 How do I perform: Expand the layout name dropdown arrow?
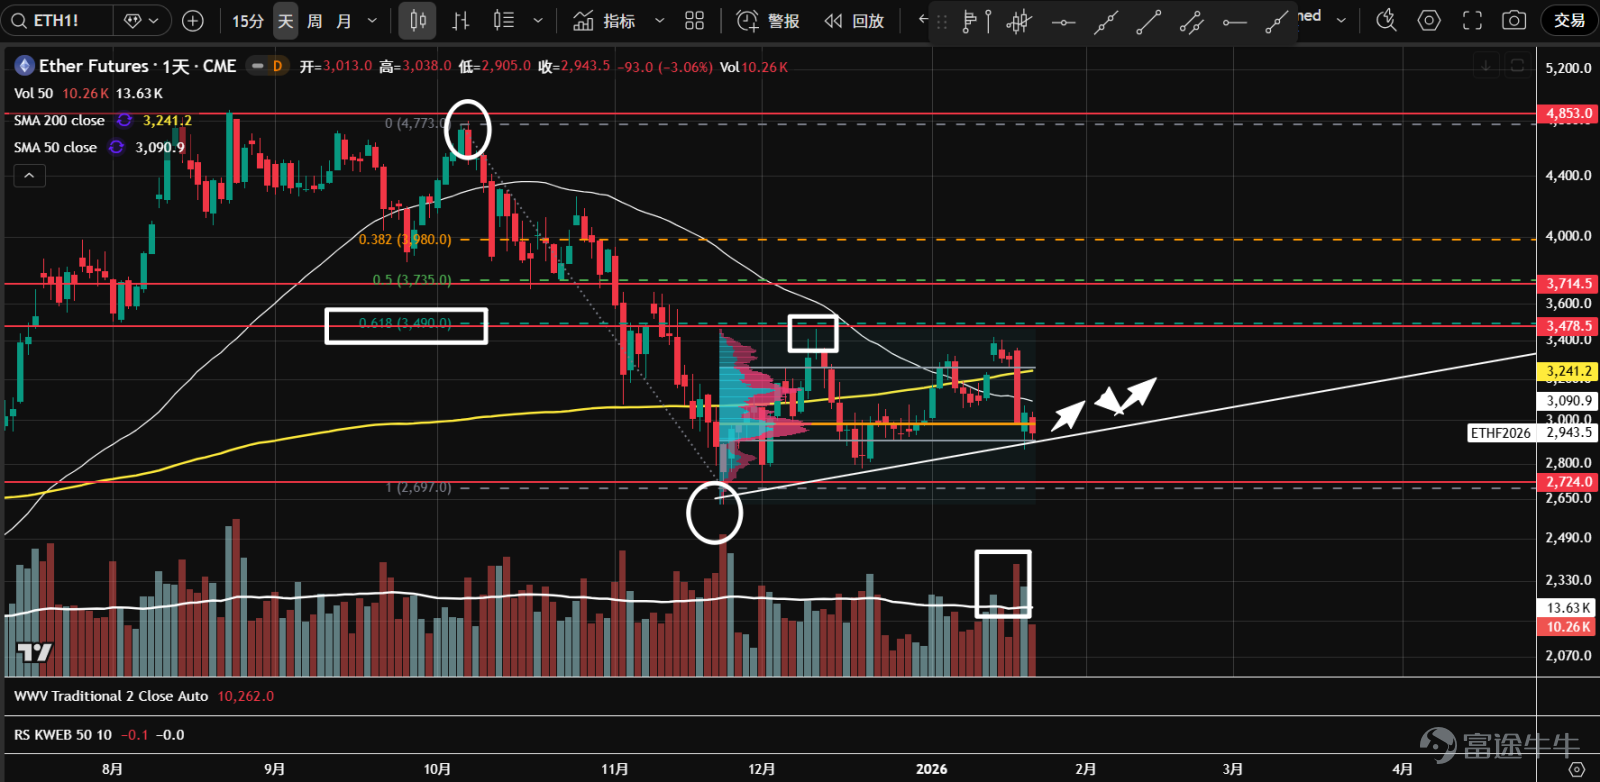click(x=1341, y=20)
